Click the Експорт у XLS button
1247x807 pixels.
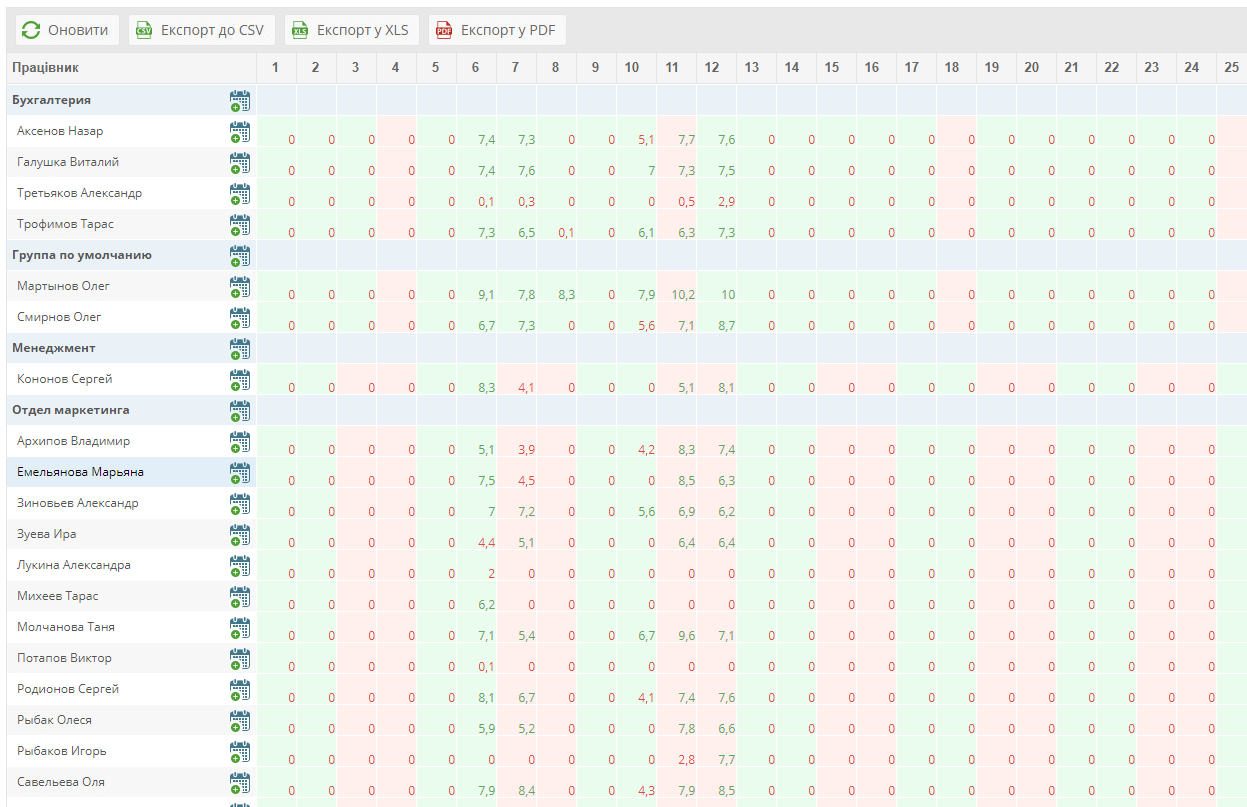351,30
